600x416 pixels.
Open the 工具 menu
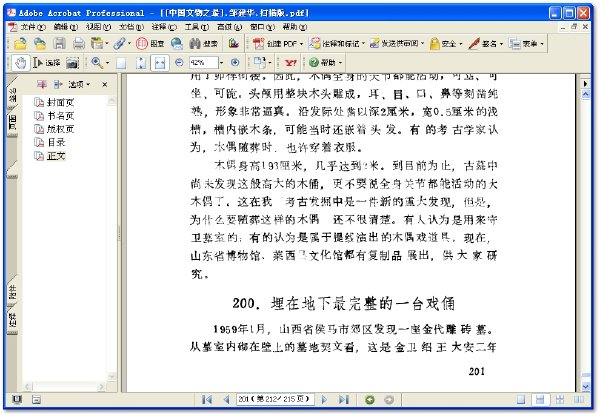[197, 27]
